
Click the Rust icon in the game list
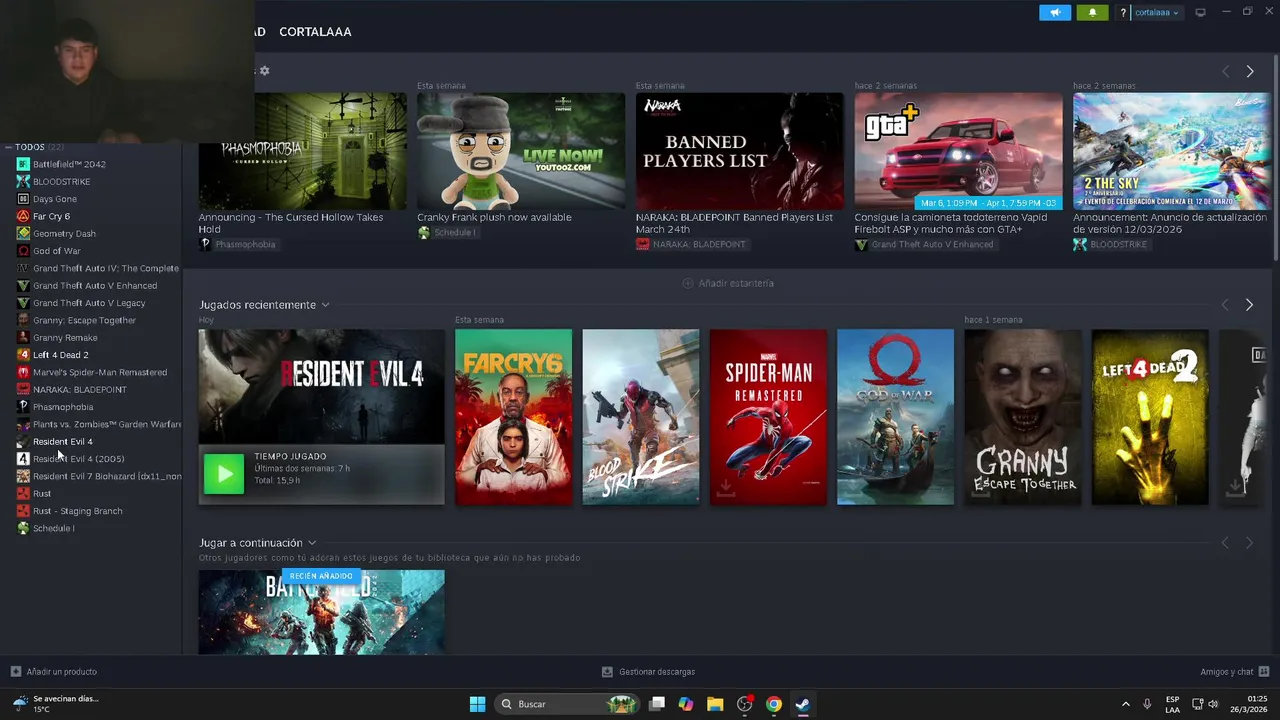point(23,493)
